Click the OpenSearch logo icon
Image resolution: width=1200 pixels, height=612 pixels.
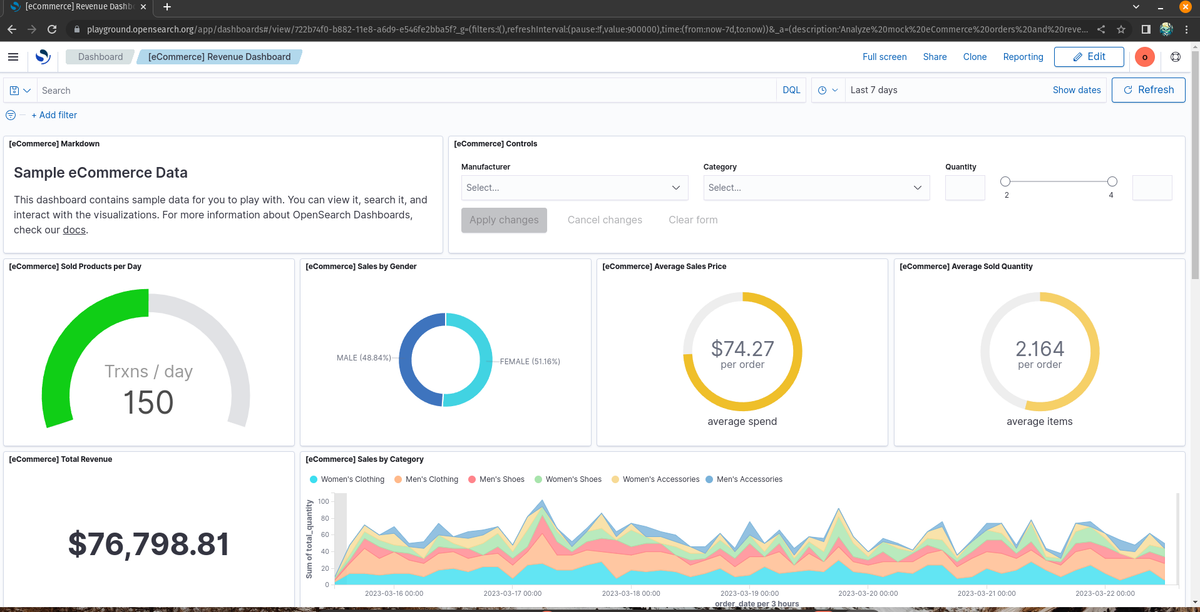coord(43,57)
